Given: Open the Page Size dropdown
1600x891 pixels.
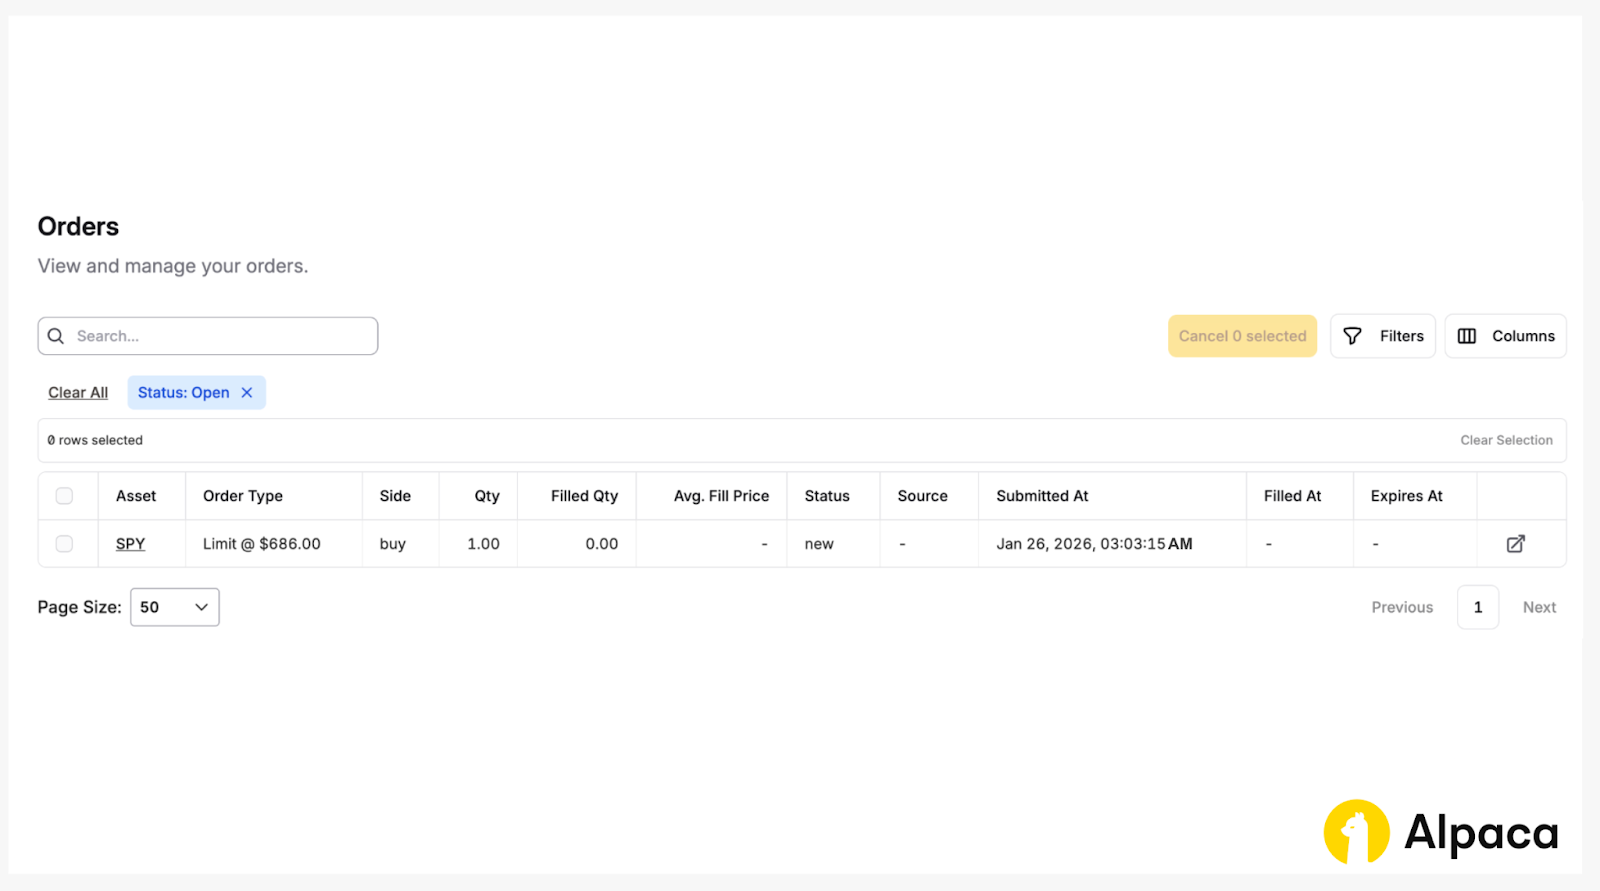Looking at the screenshot, I should (174, 607).
